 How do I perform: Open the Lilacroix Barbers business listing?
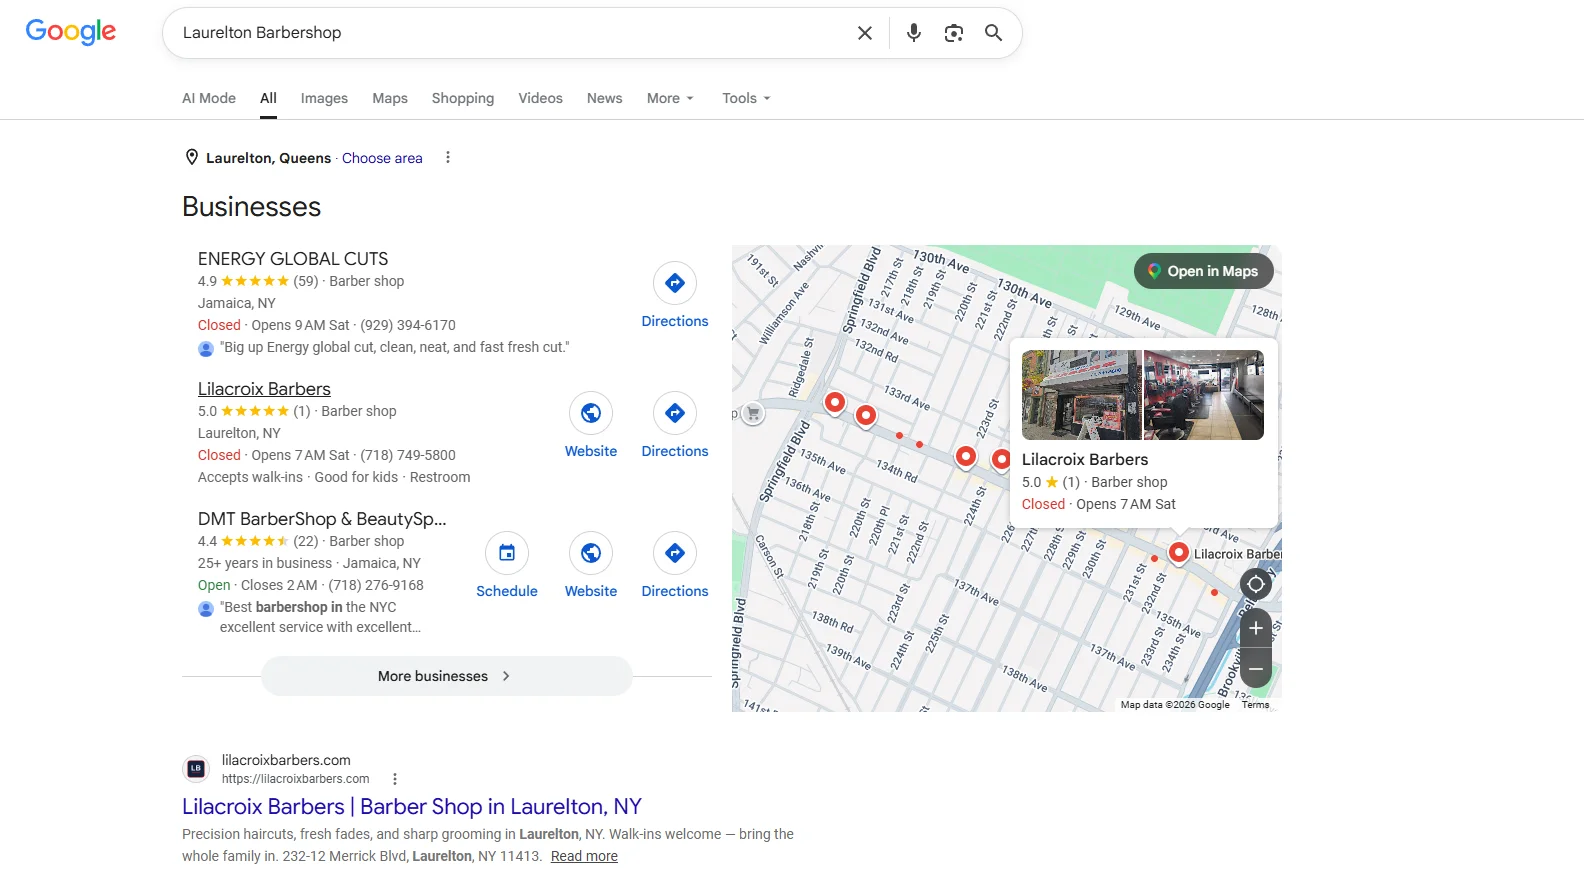pyautogui.click(x=264, y=389)
